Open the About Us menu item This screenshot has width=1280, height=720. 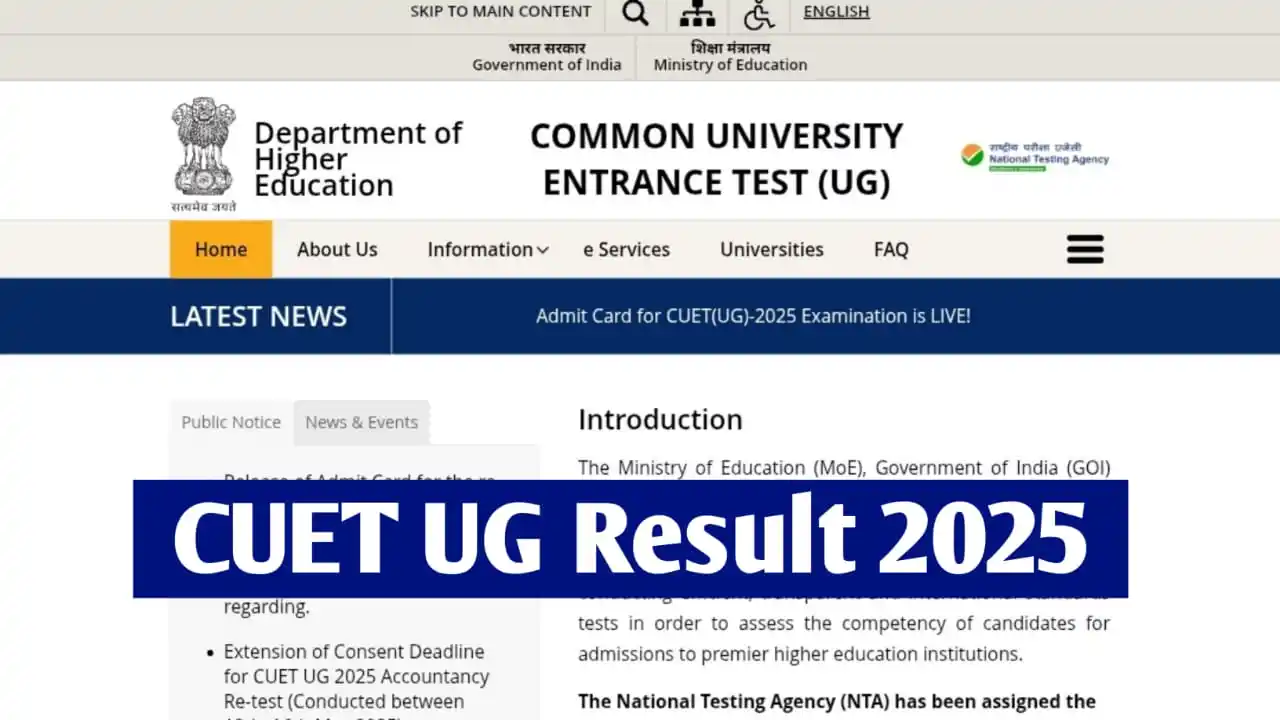337,250
